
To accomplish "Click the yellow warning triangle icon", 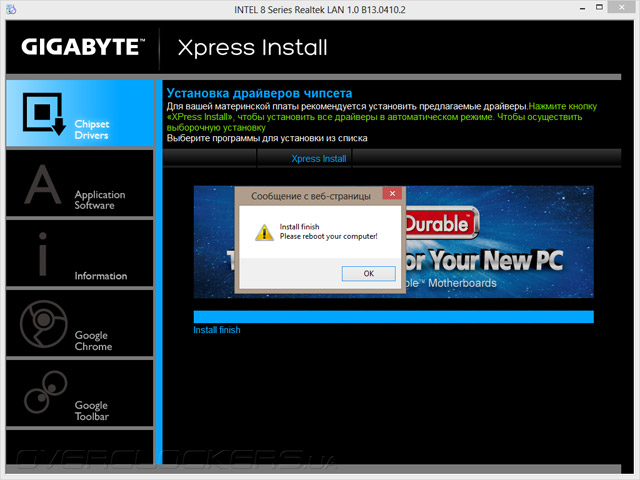I will [x=264, y=233].
